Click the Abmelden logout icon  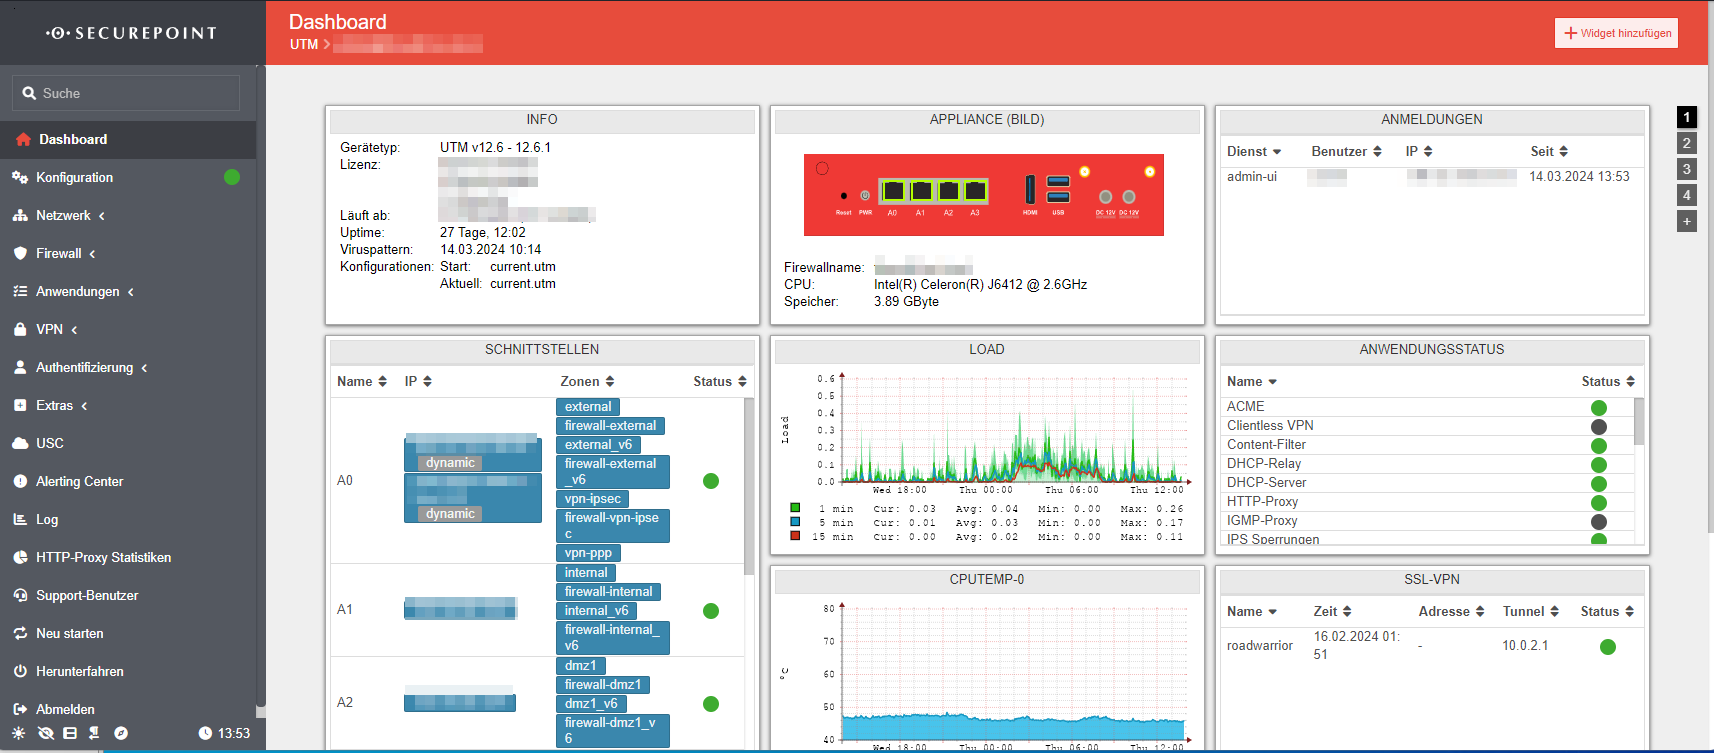20,709
